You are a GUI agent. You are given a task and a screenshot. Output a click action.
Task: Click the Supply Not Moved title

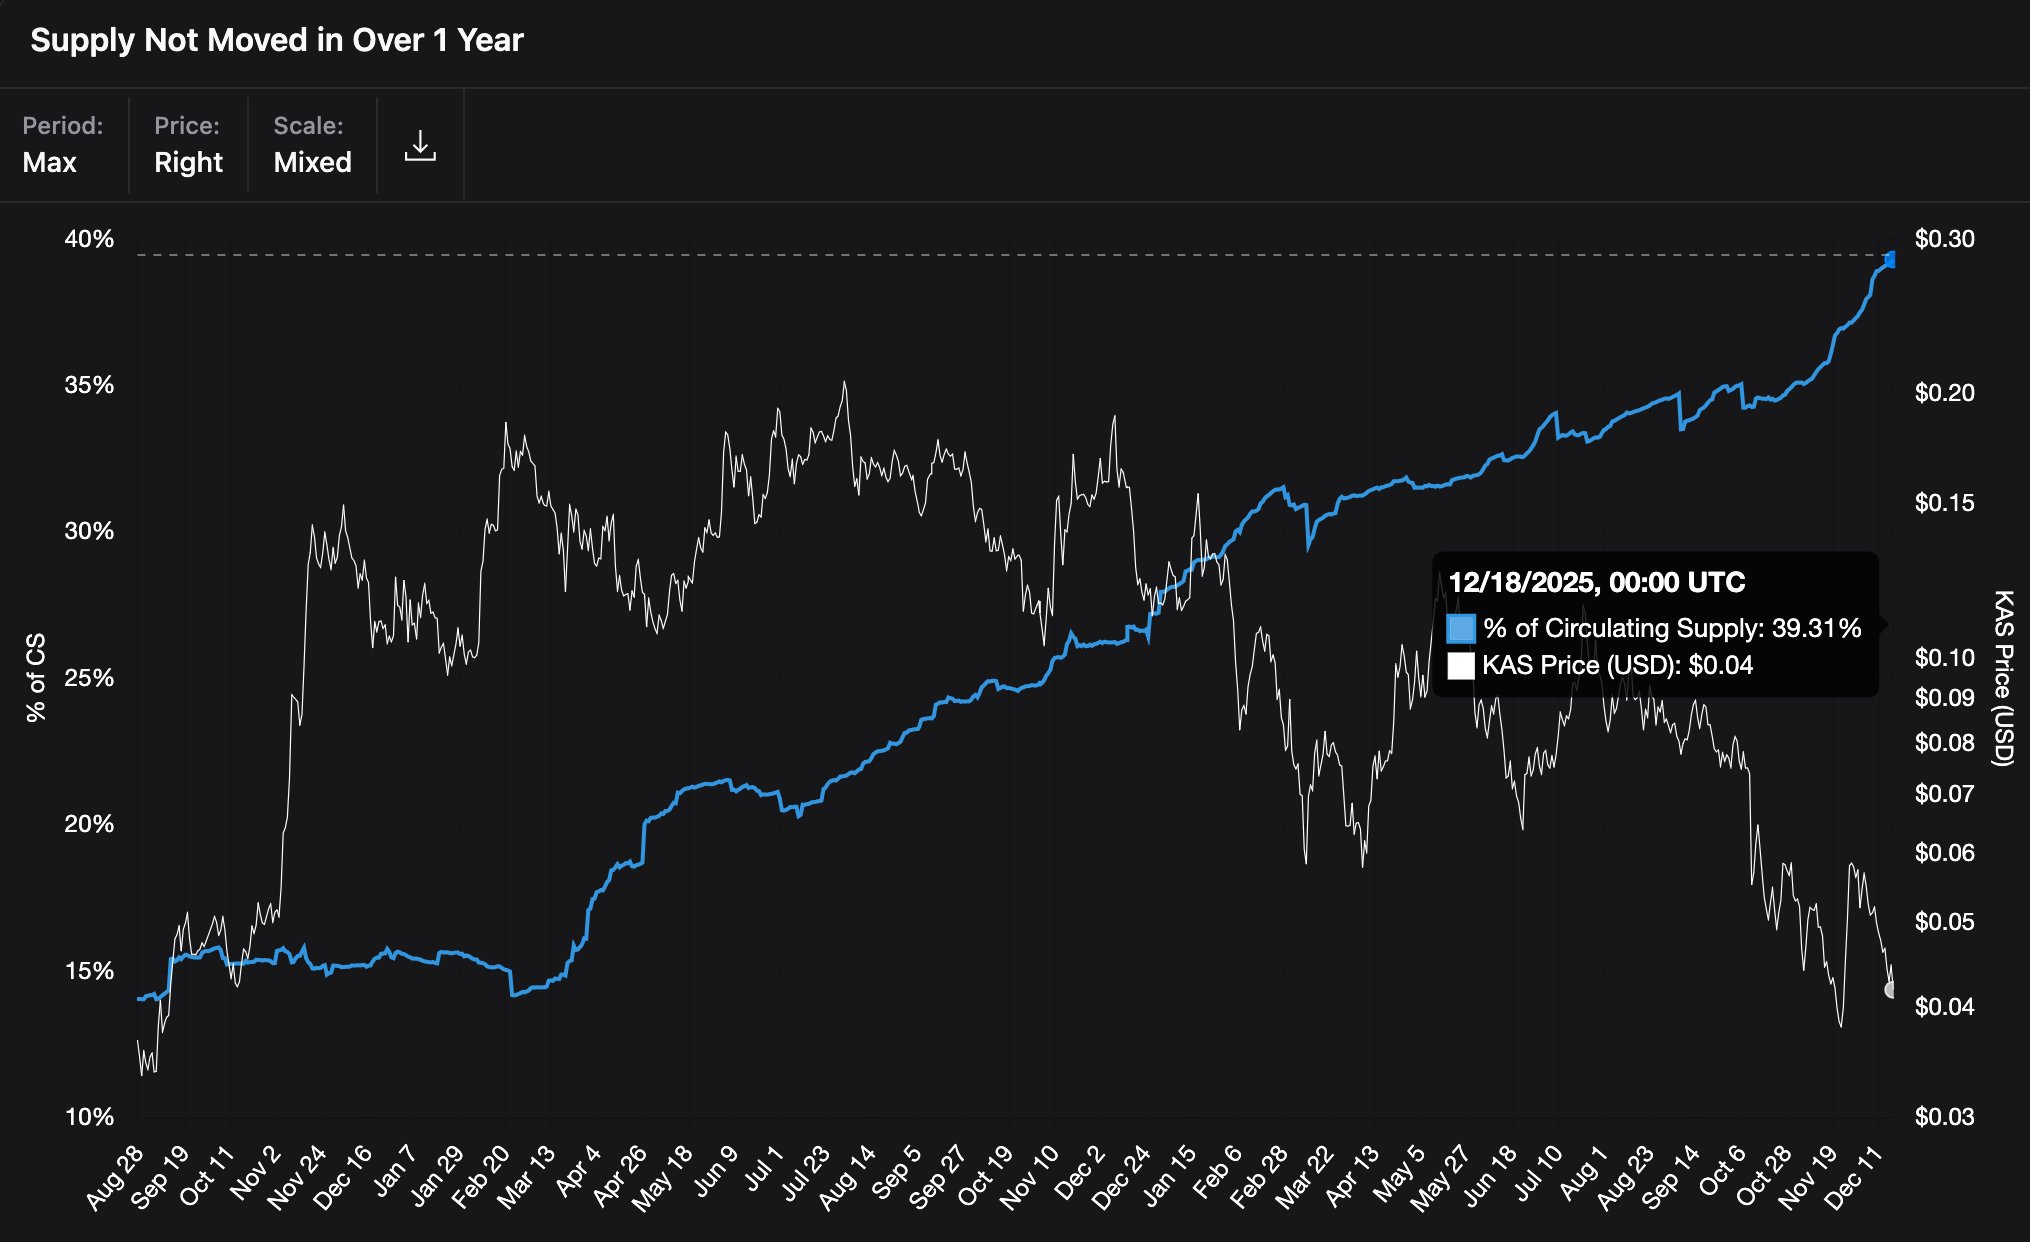[277, 40]
